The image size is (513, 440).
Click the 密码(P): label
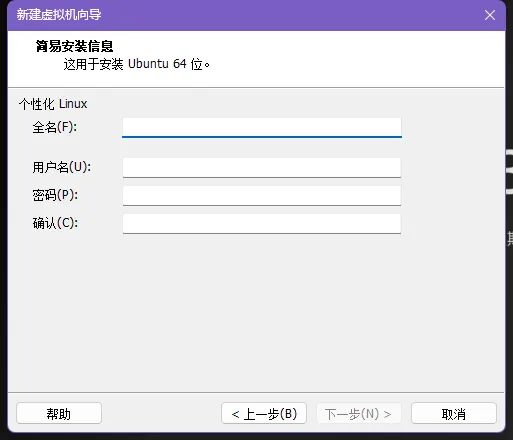(55, 195)
